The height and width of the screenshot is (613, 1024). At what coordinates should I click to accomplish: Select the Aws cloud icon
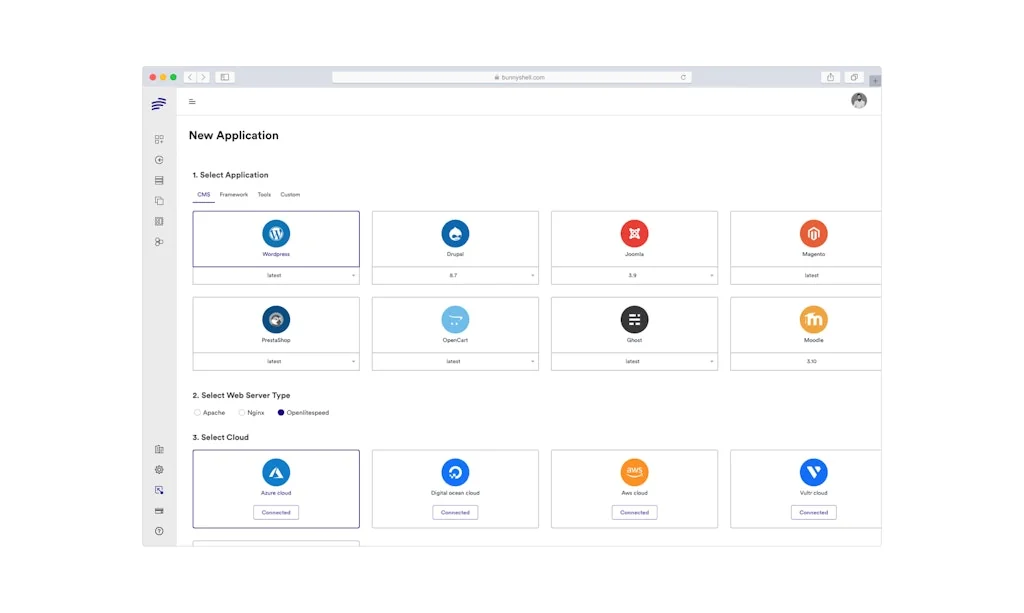[634, 472]
